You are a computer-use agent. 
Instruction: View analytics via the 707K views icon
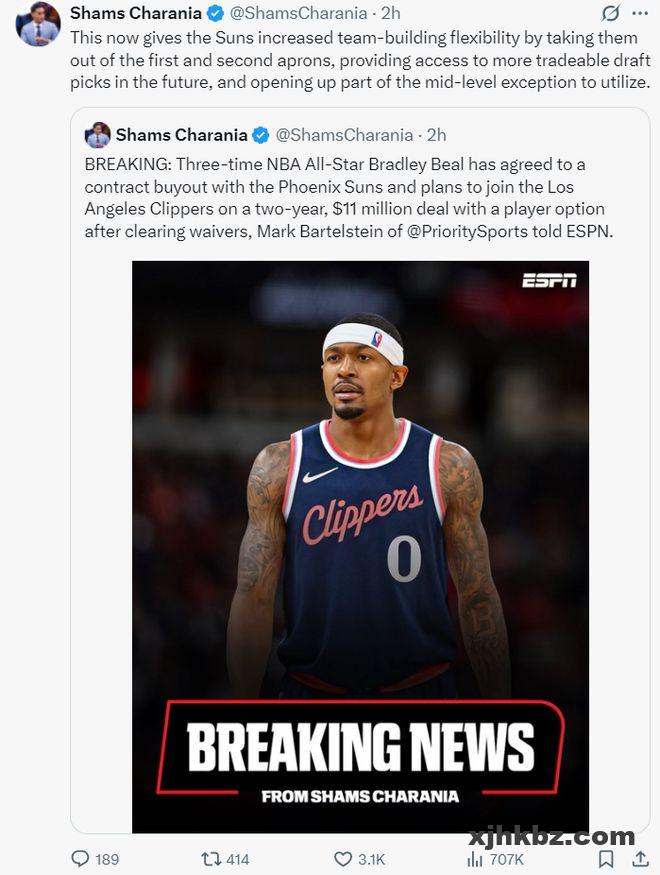474,858
